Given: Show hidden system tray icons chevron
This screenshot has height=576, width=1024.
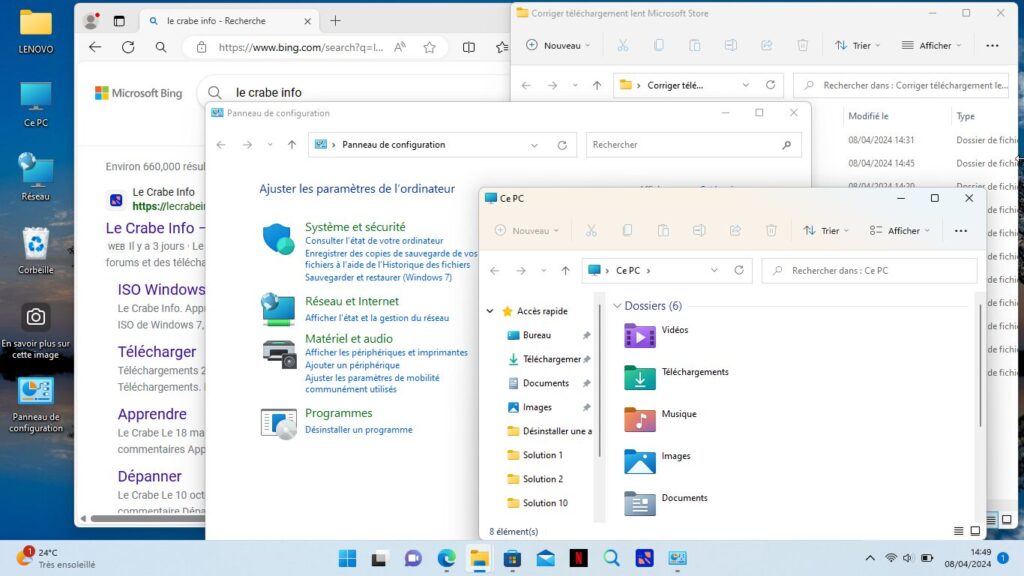Looking at the screenshot, I should pyautogui.click(x=870, y=558).
